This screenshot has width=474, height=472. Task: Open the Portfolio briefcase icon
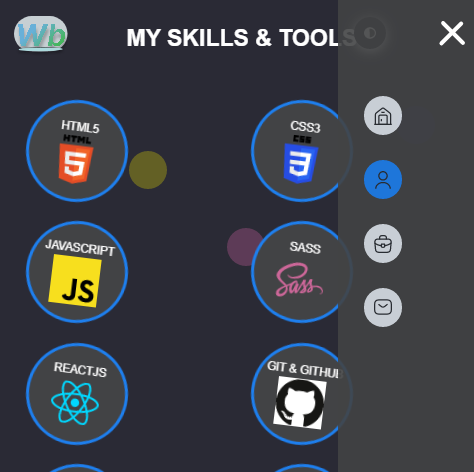pos(383,244)
